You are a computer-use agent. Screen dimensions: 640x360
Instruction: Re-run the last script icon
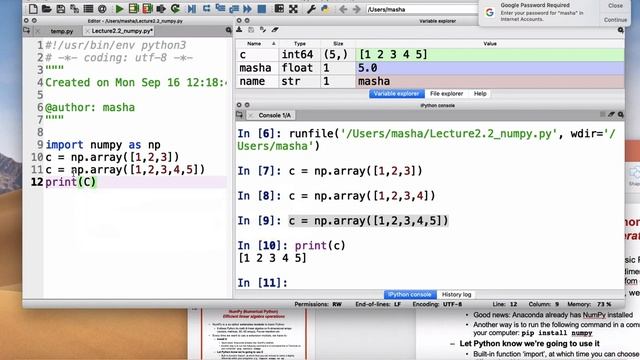coord(175,9)
